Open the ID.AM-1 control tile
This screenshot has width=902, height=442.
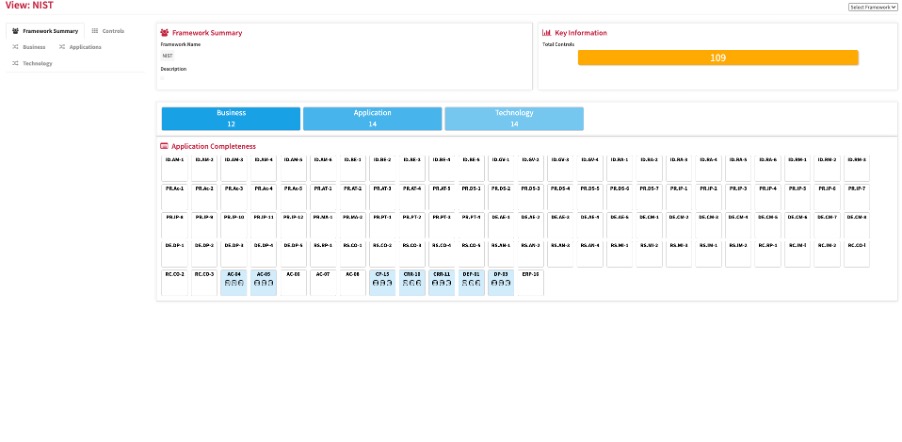click(174, 169)
